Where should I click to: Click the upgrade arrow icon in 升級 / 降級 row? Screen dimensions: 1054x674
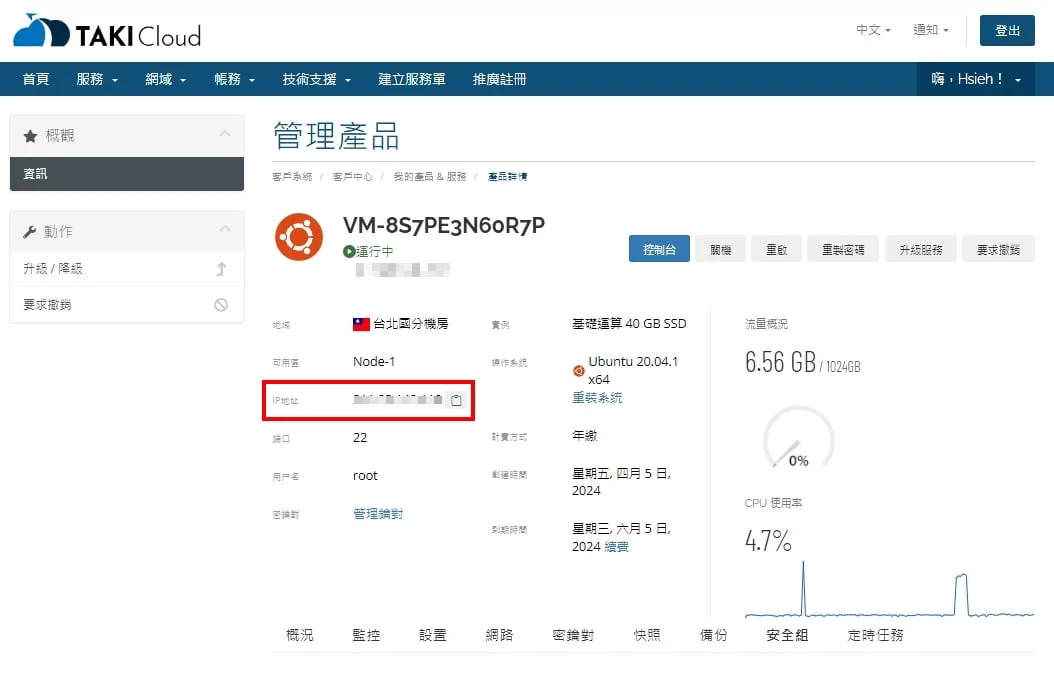coord(221,269)
